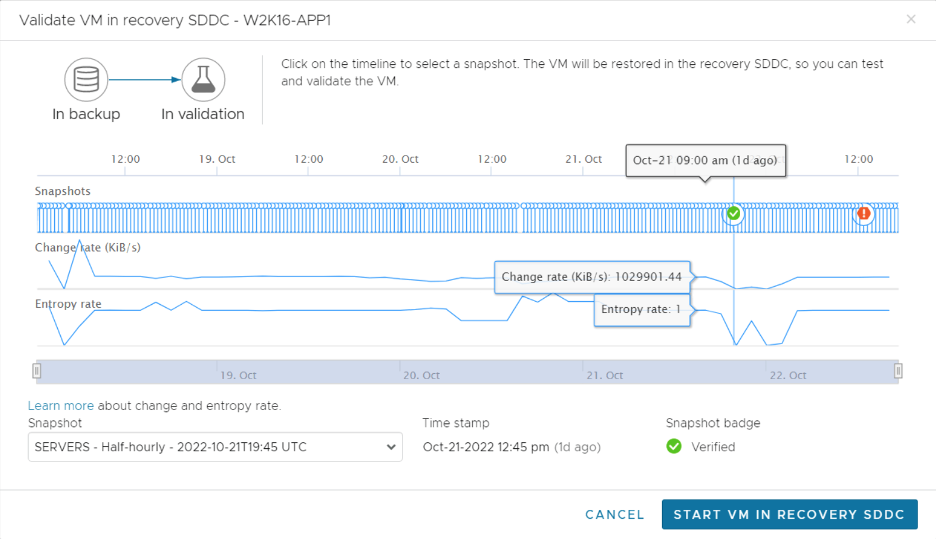The height and width of the screenshot is (540, 936).
Task: Click the Snapshot badge heading
Action: [713, 423]
